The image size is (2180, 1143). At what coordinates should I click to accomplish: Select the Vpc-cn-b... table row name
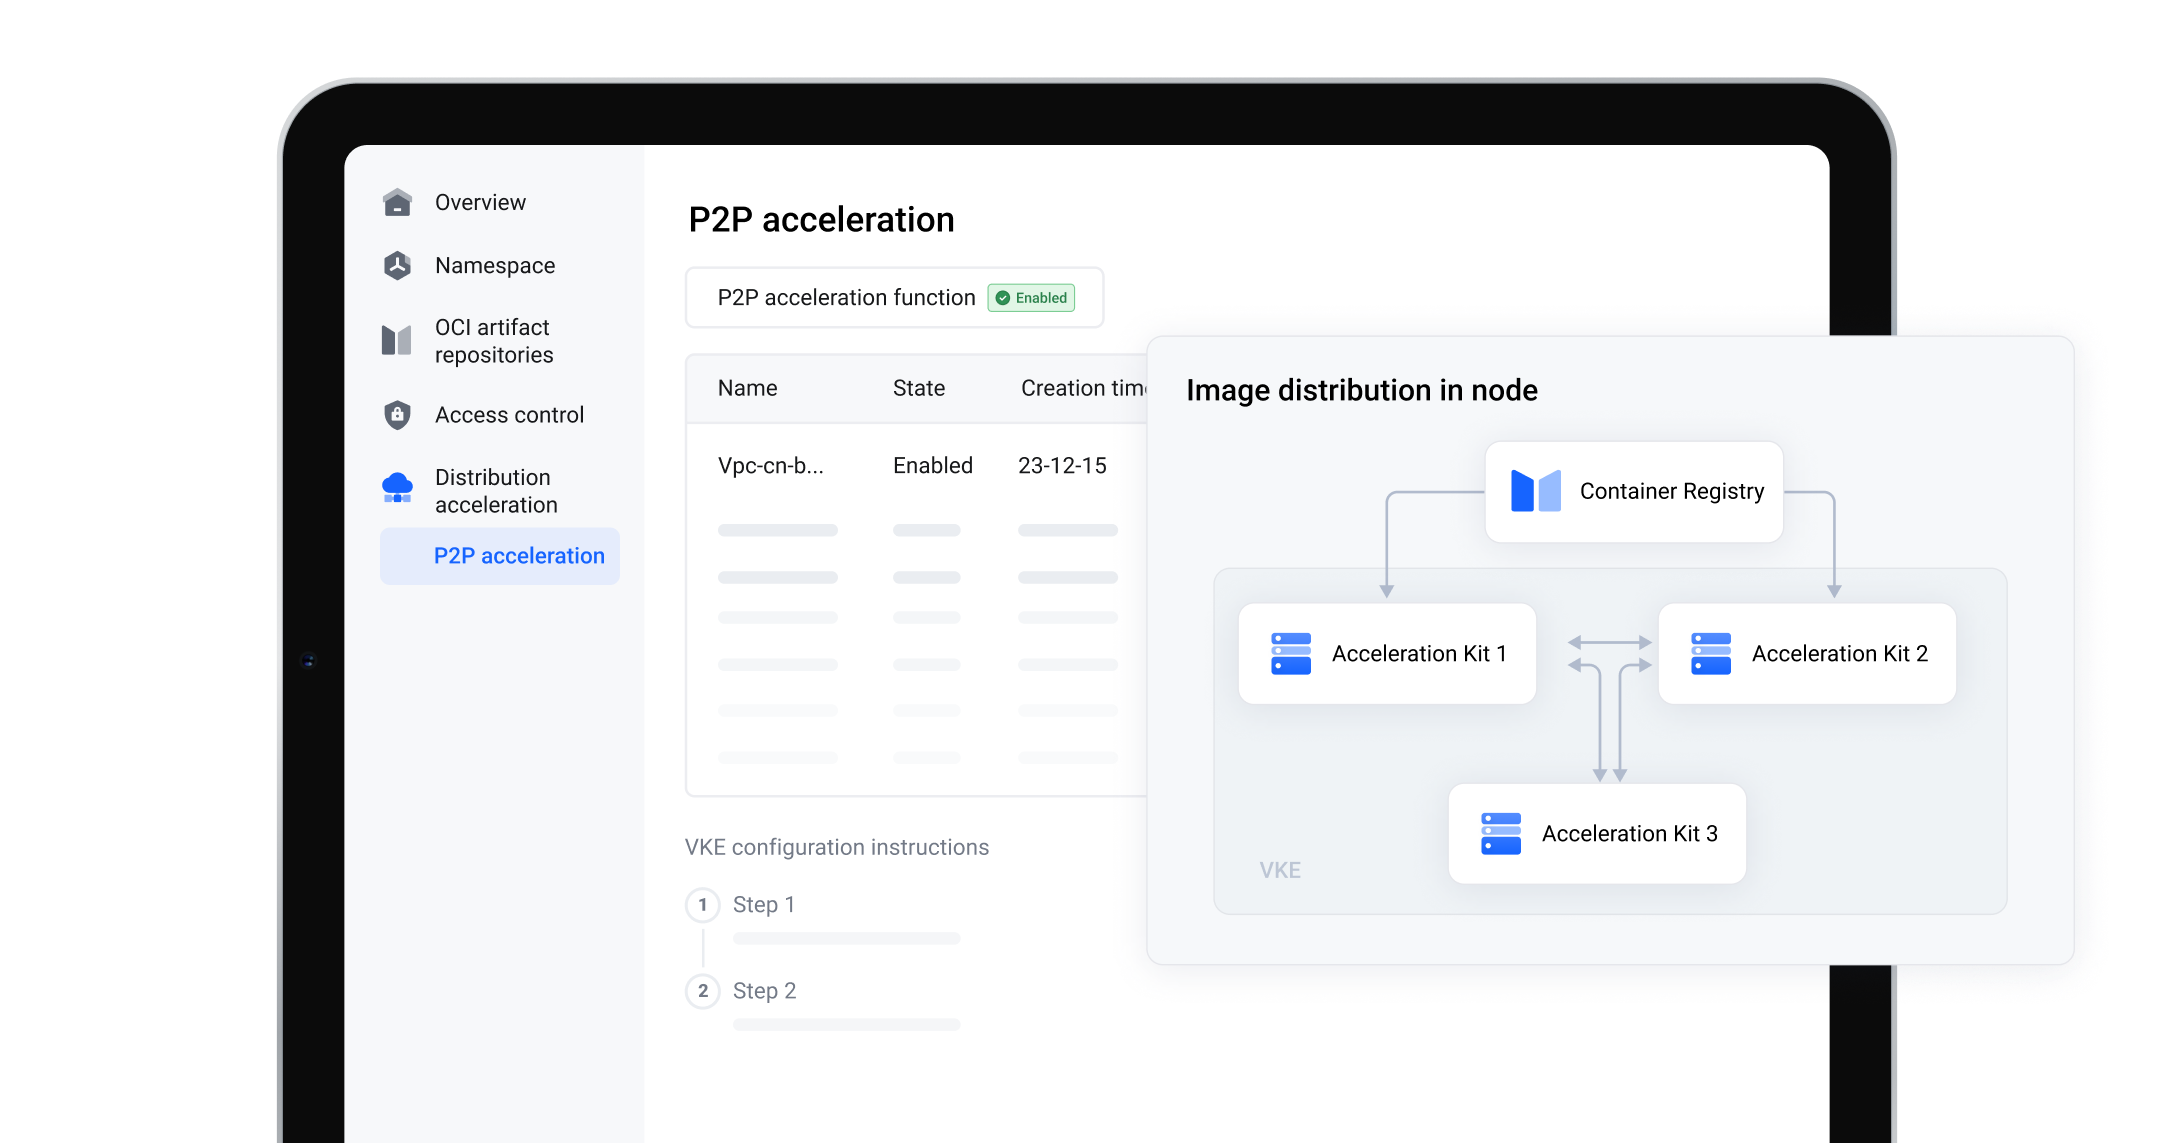click(x=770, y=466)
